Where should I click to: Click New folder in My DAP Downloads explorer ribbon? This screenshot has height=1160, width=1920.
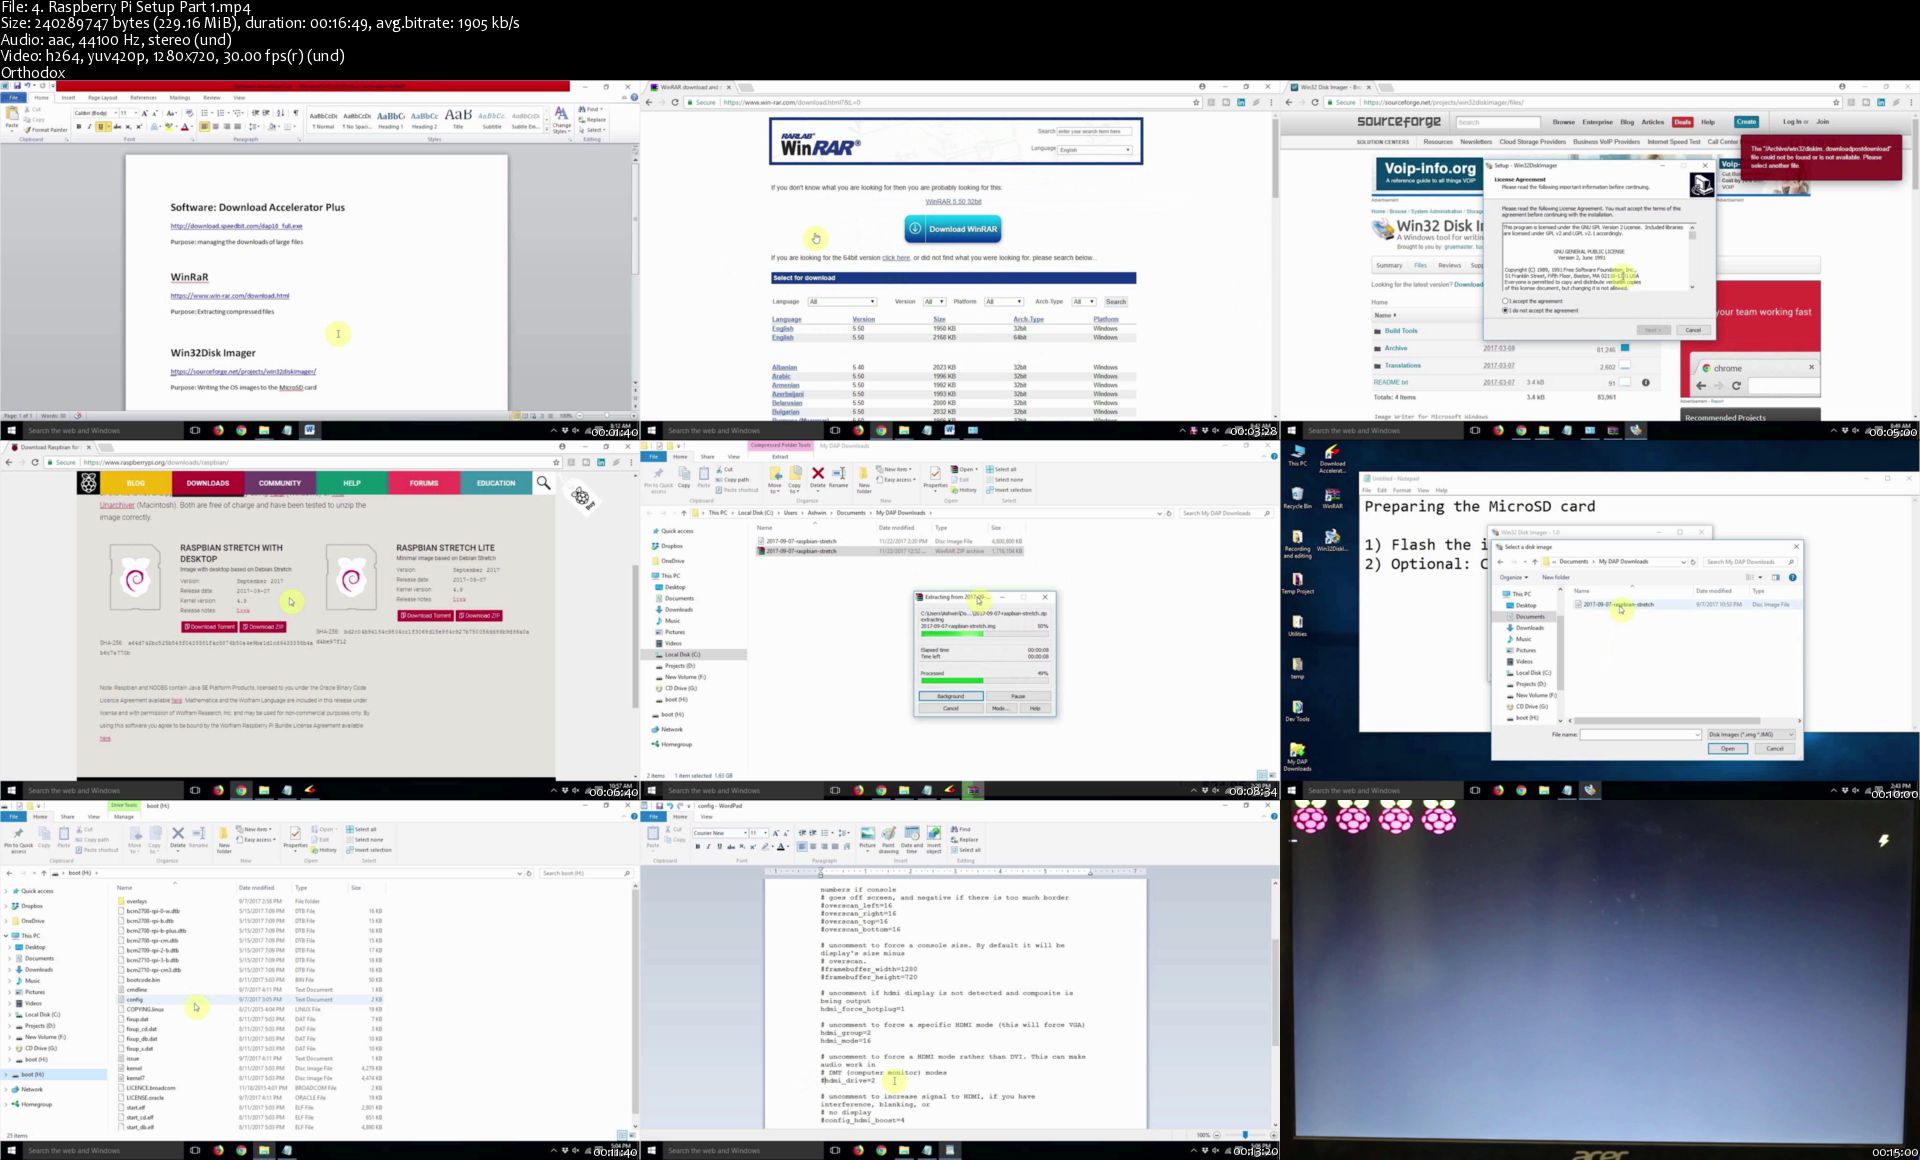[x=864, y=478]
